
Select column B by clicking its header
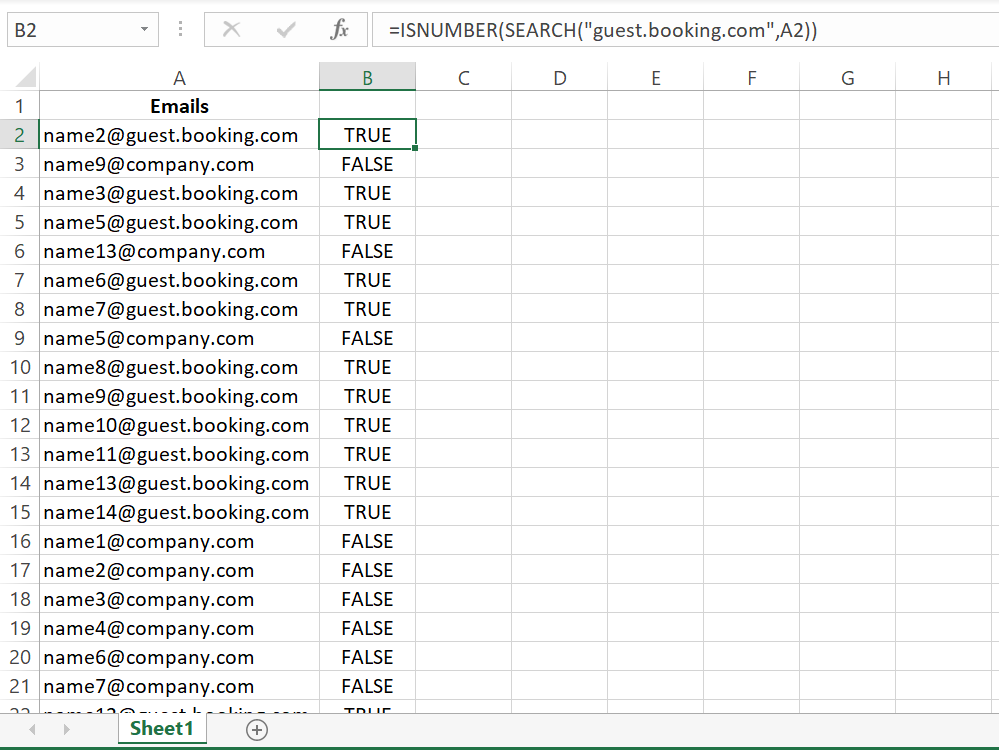(366, 76)
